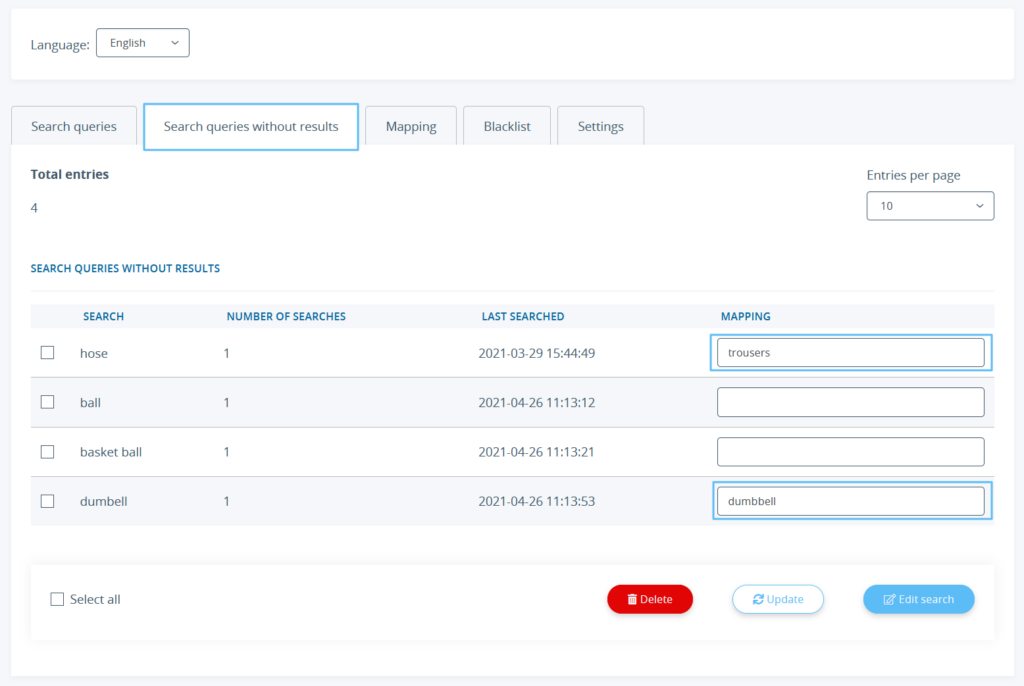Image resolution: width=1024 pixels, height=686 pixels.
Task: Select the Blacklist tab
Action: [506, 125]
